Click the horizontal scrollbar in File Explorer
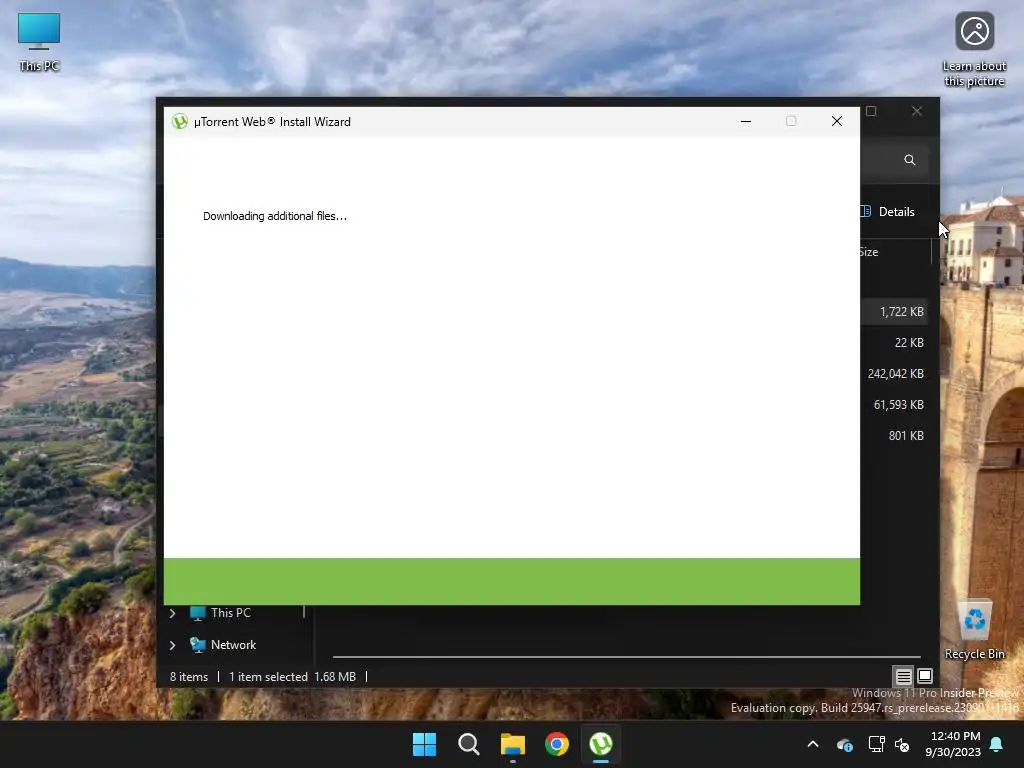The image size is (1024, 768). 626,656
